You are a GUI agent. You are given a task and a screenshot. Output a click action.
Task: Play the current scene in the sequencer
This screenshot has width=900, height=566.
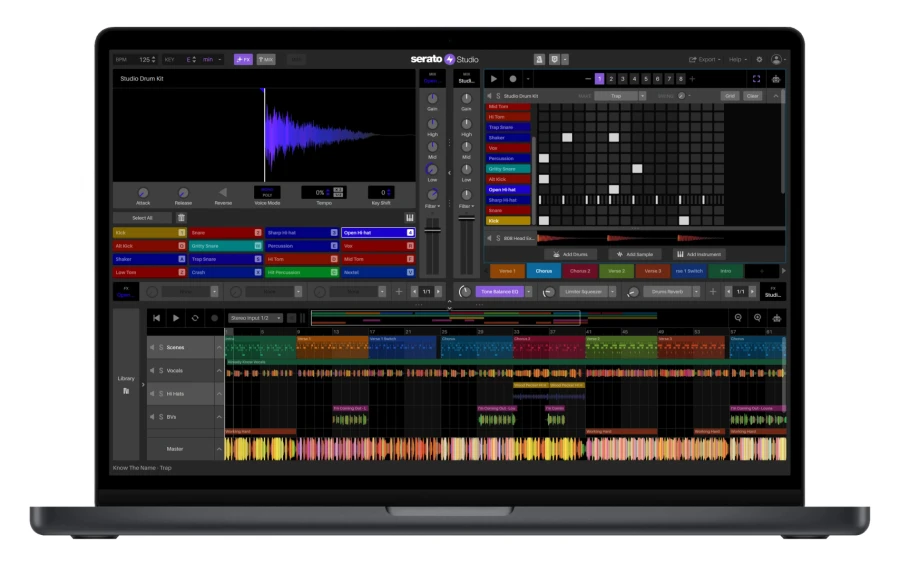point(494,79)
